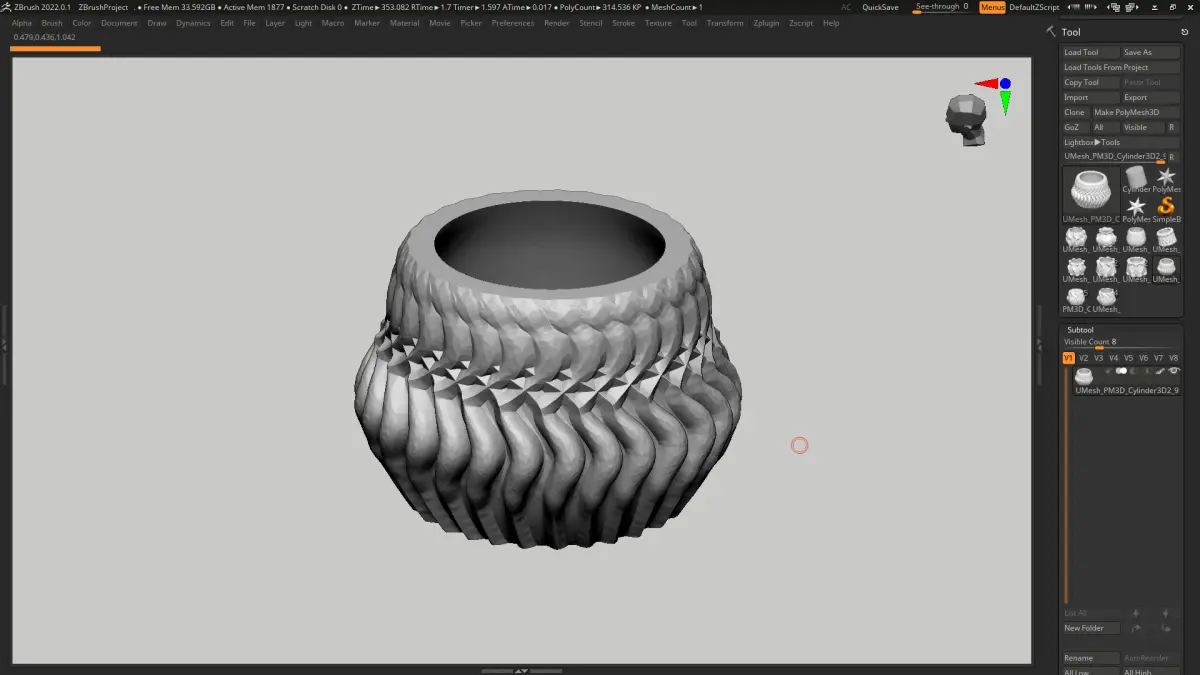This screenshot has width=1200, height=675.
Task: Adjust the Visible Count slider
Action: point(1121,343)
